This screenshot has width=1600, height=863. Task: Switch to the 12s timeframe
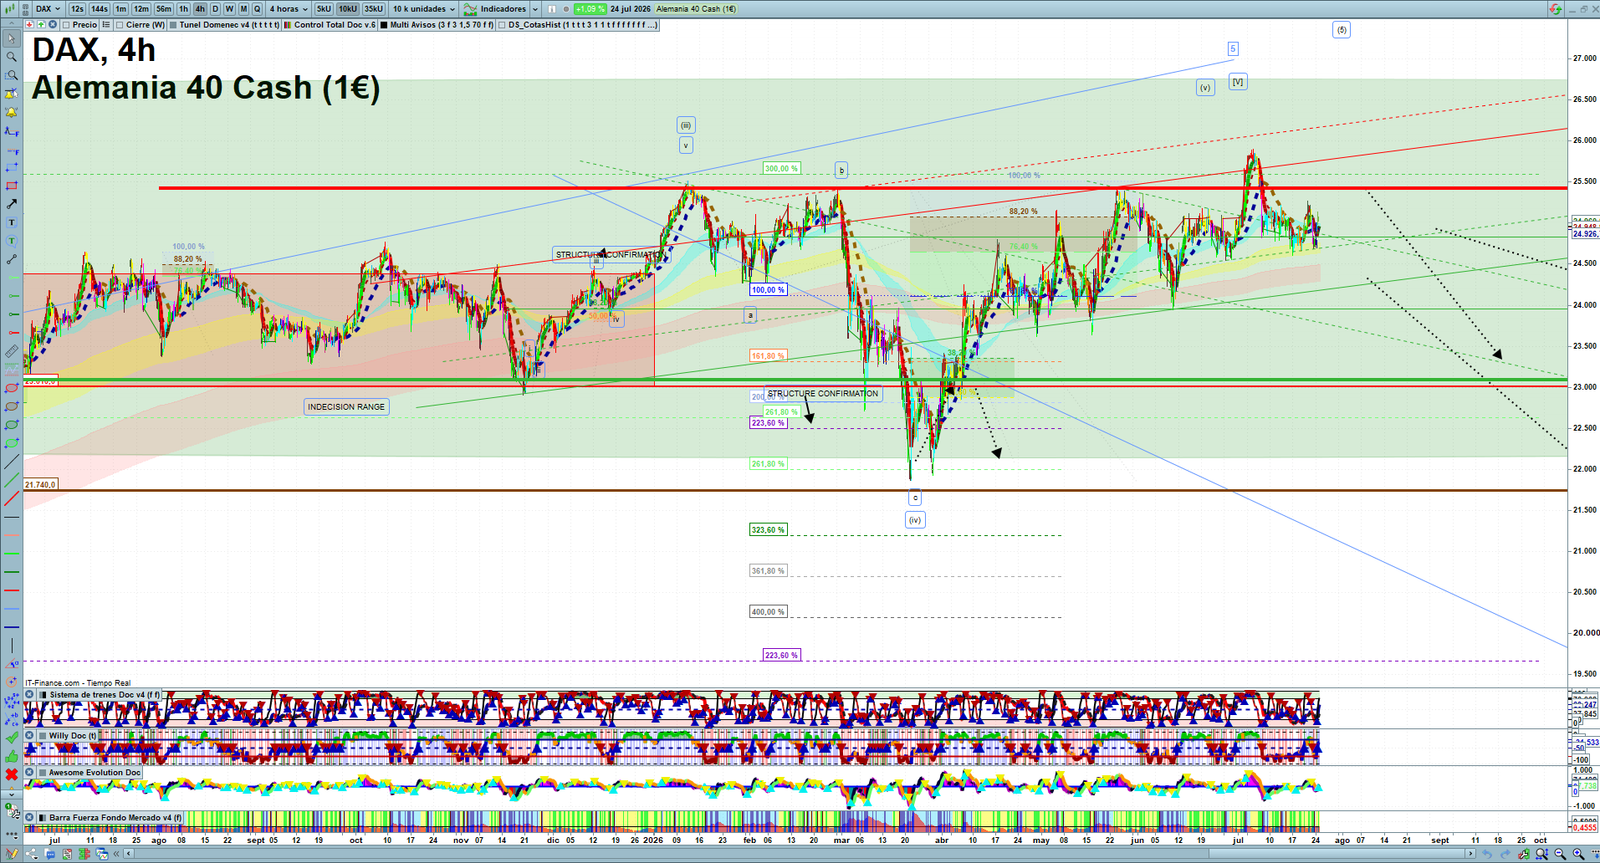pos(77,9)
